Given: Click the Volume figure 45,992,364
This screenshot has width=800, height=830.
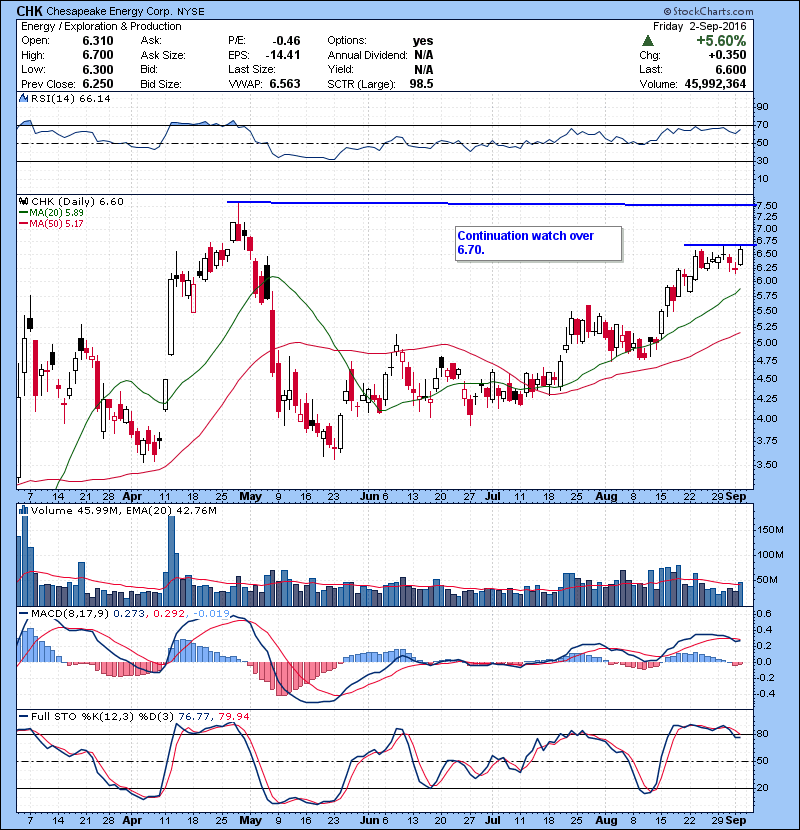Looking at the screenshot, I should coord(715,84).
